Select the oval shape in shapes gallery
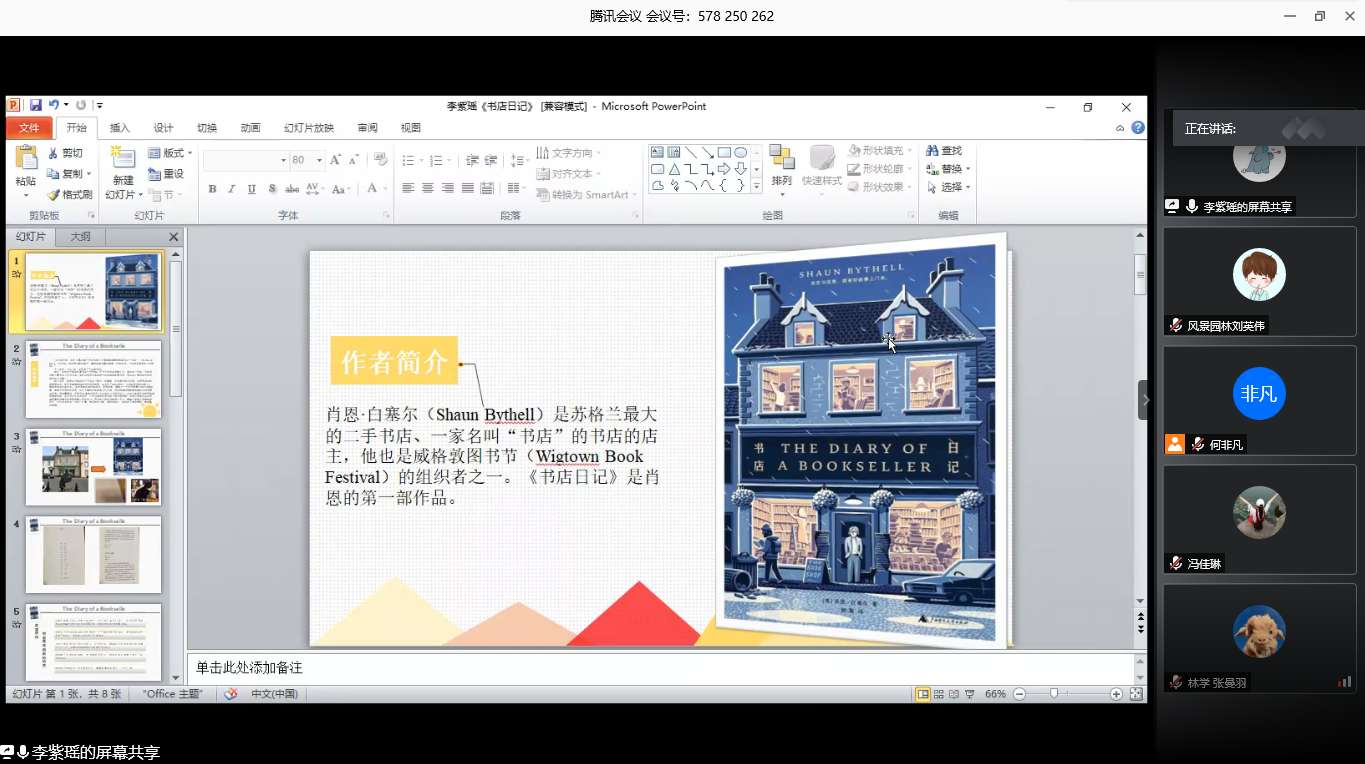 (x=740, y=153)
